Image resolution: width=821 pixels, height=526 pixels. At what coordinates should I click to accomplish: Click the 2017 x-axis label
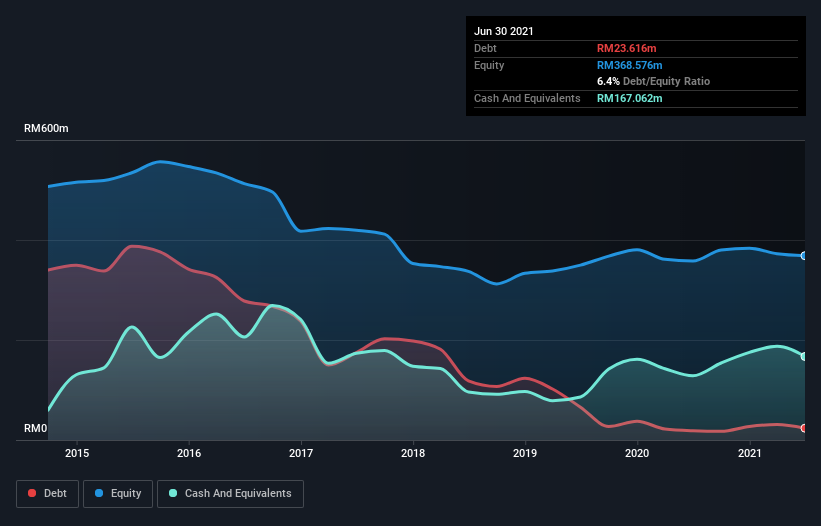[x=301, y=453]
